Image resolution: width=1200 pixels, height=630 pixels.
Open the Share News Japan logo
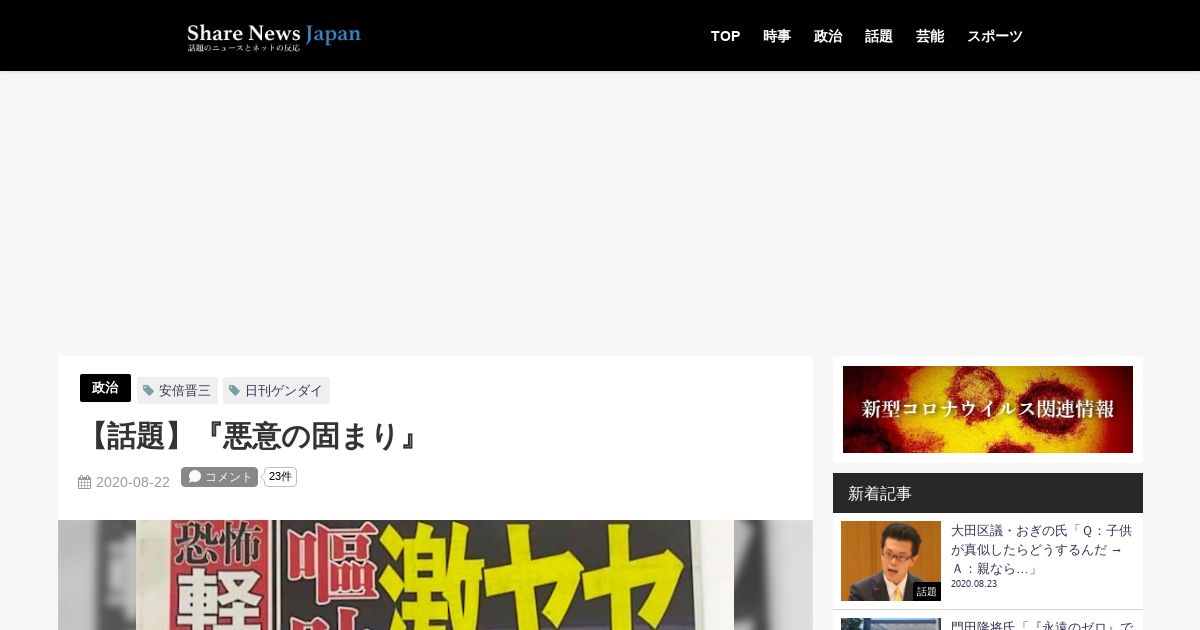[274, 36]
